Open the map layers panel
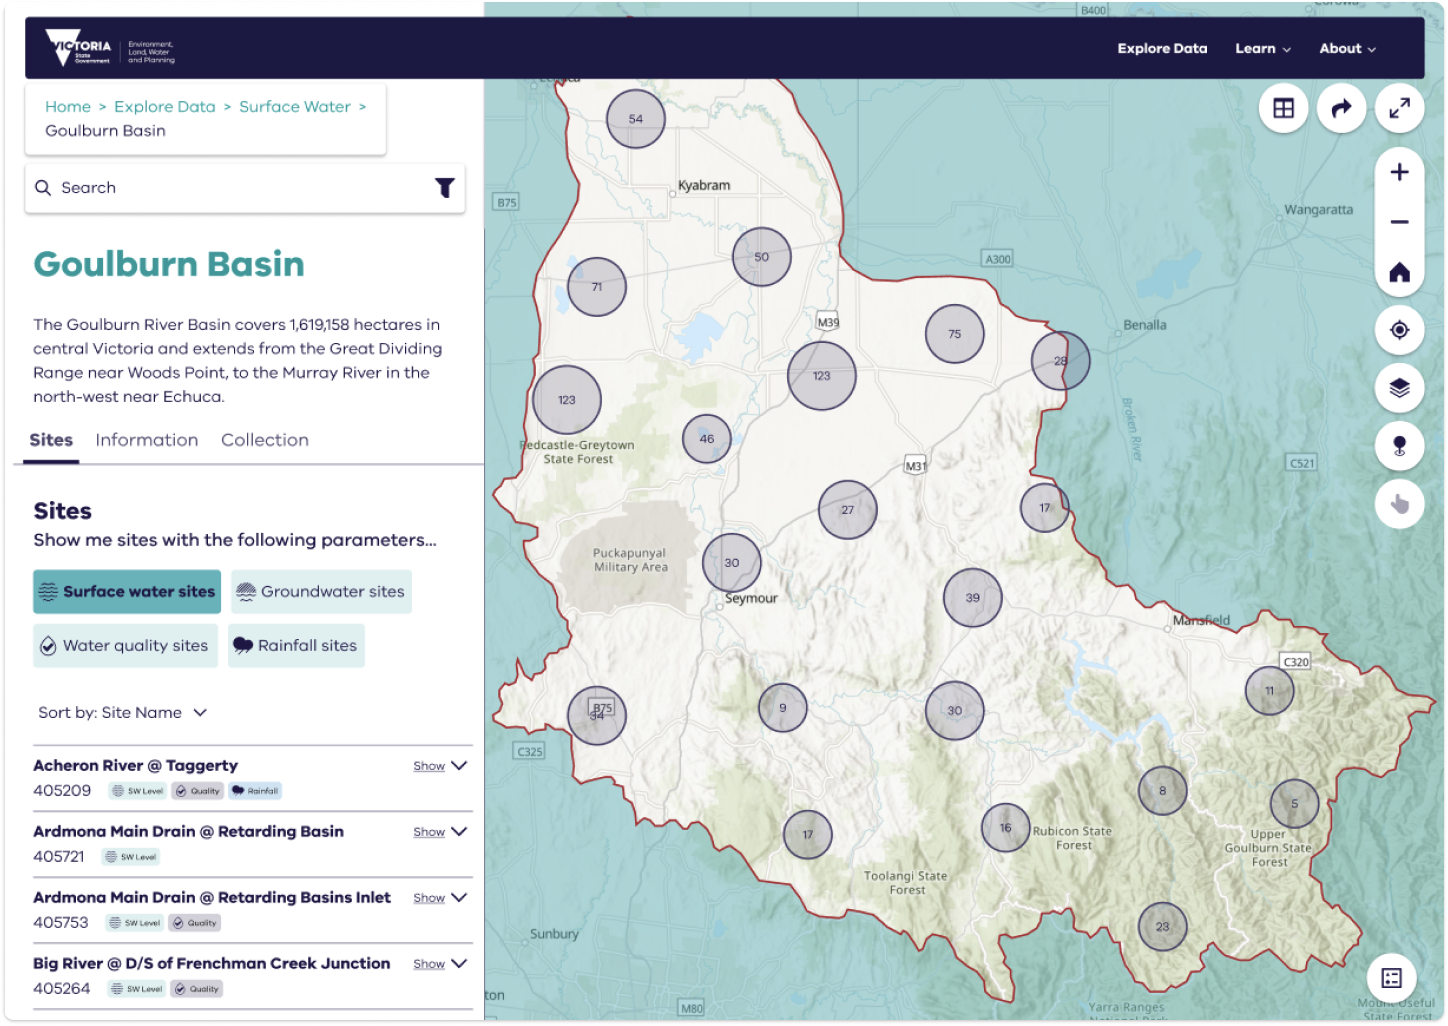This screenshot has height=1026, width=1448. click(x=1399, y=388)
